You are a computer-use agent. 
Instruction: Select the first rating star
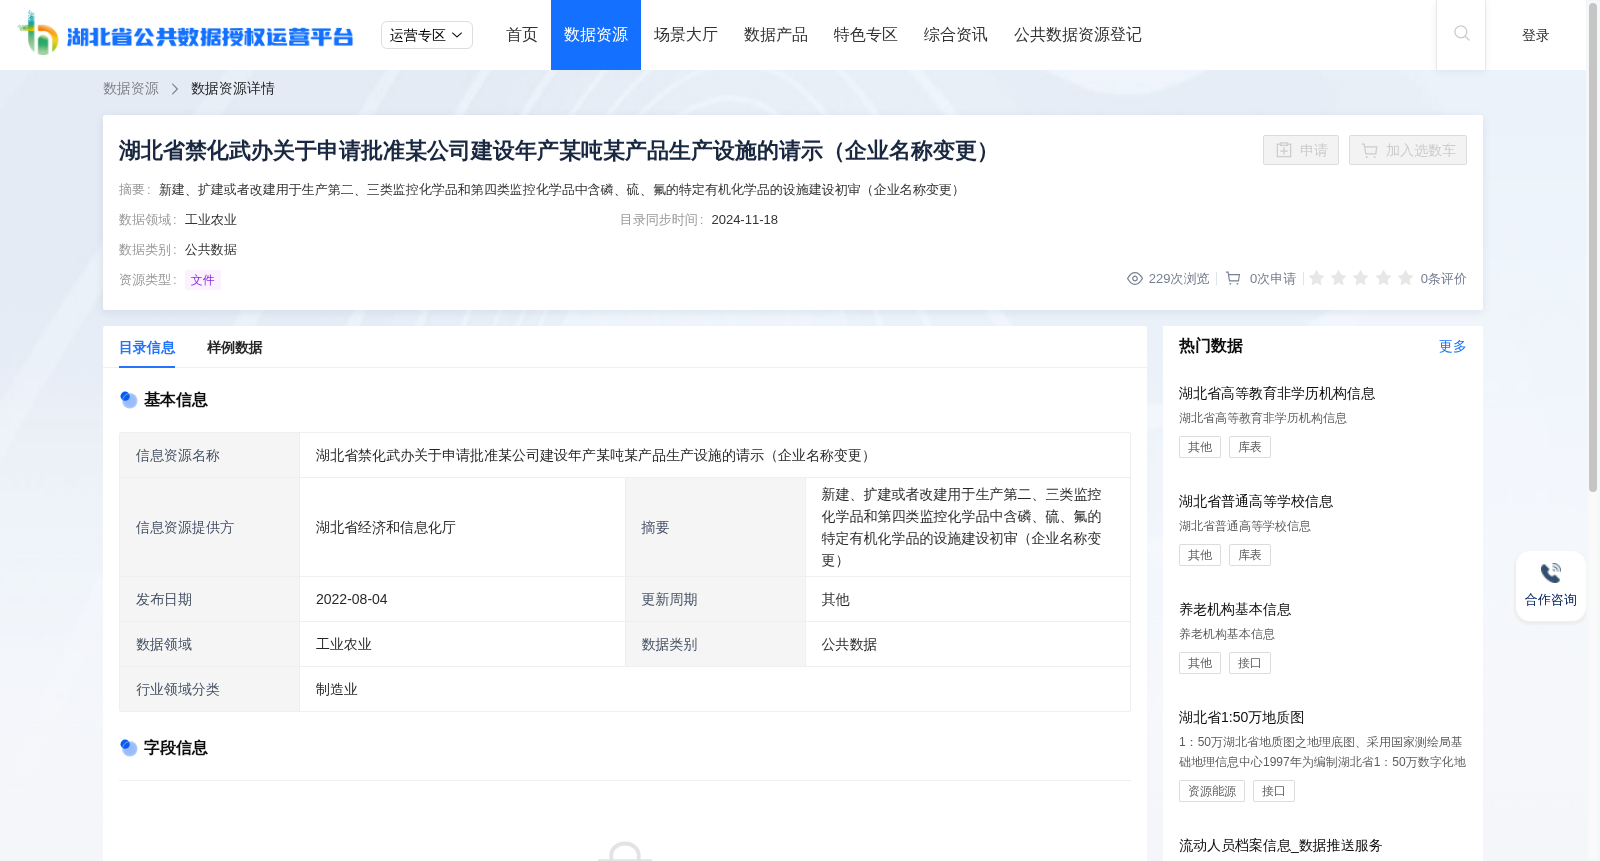pos(1317,278)
